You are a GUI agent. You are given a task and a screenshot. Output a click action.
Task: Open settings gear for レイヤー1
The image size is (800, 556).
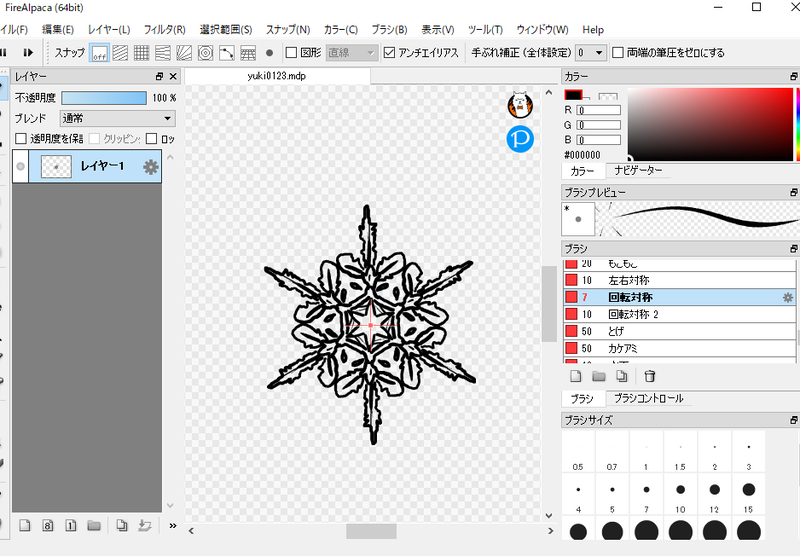tap(151, 167)
